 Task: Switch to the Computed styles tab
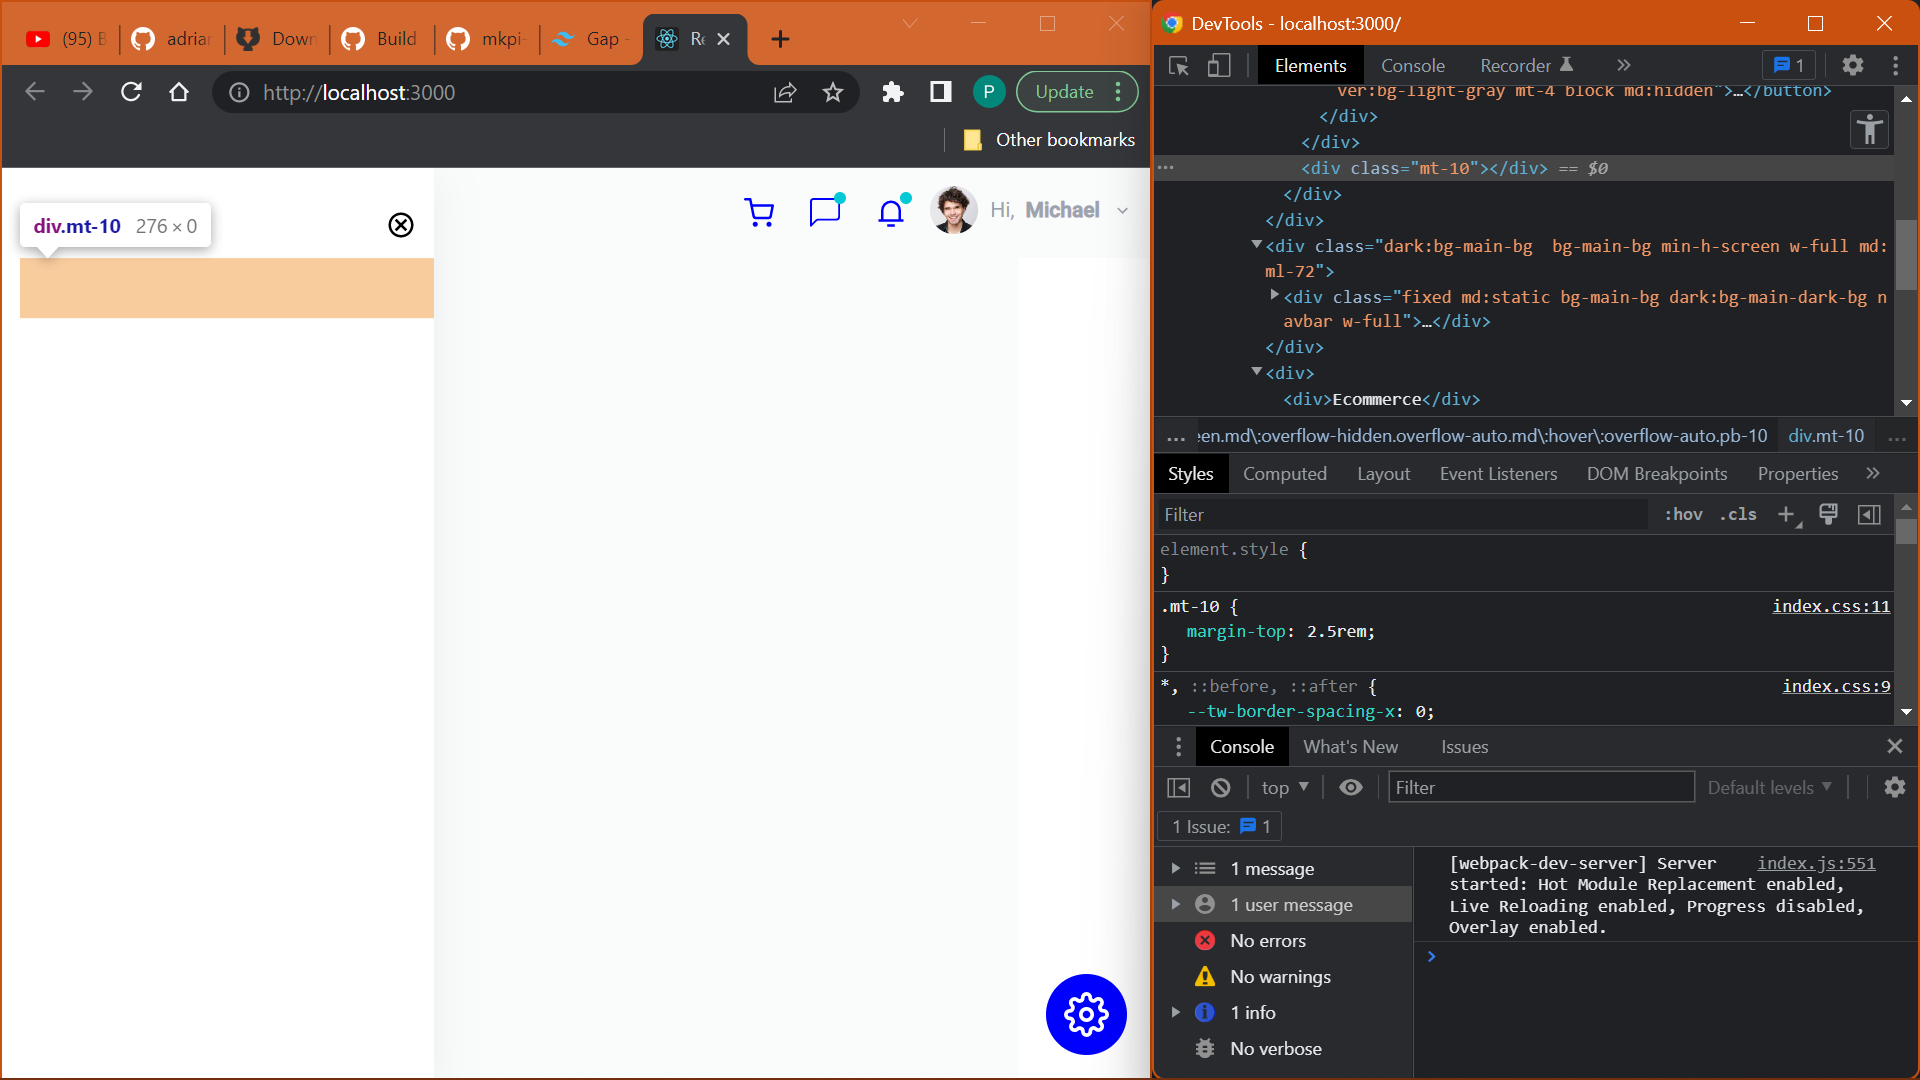1284,473
